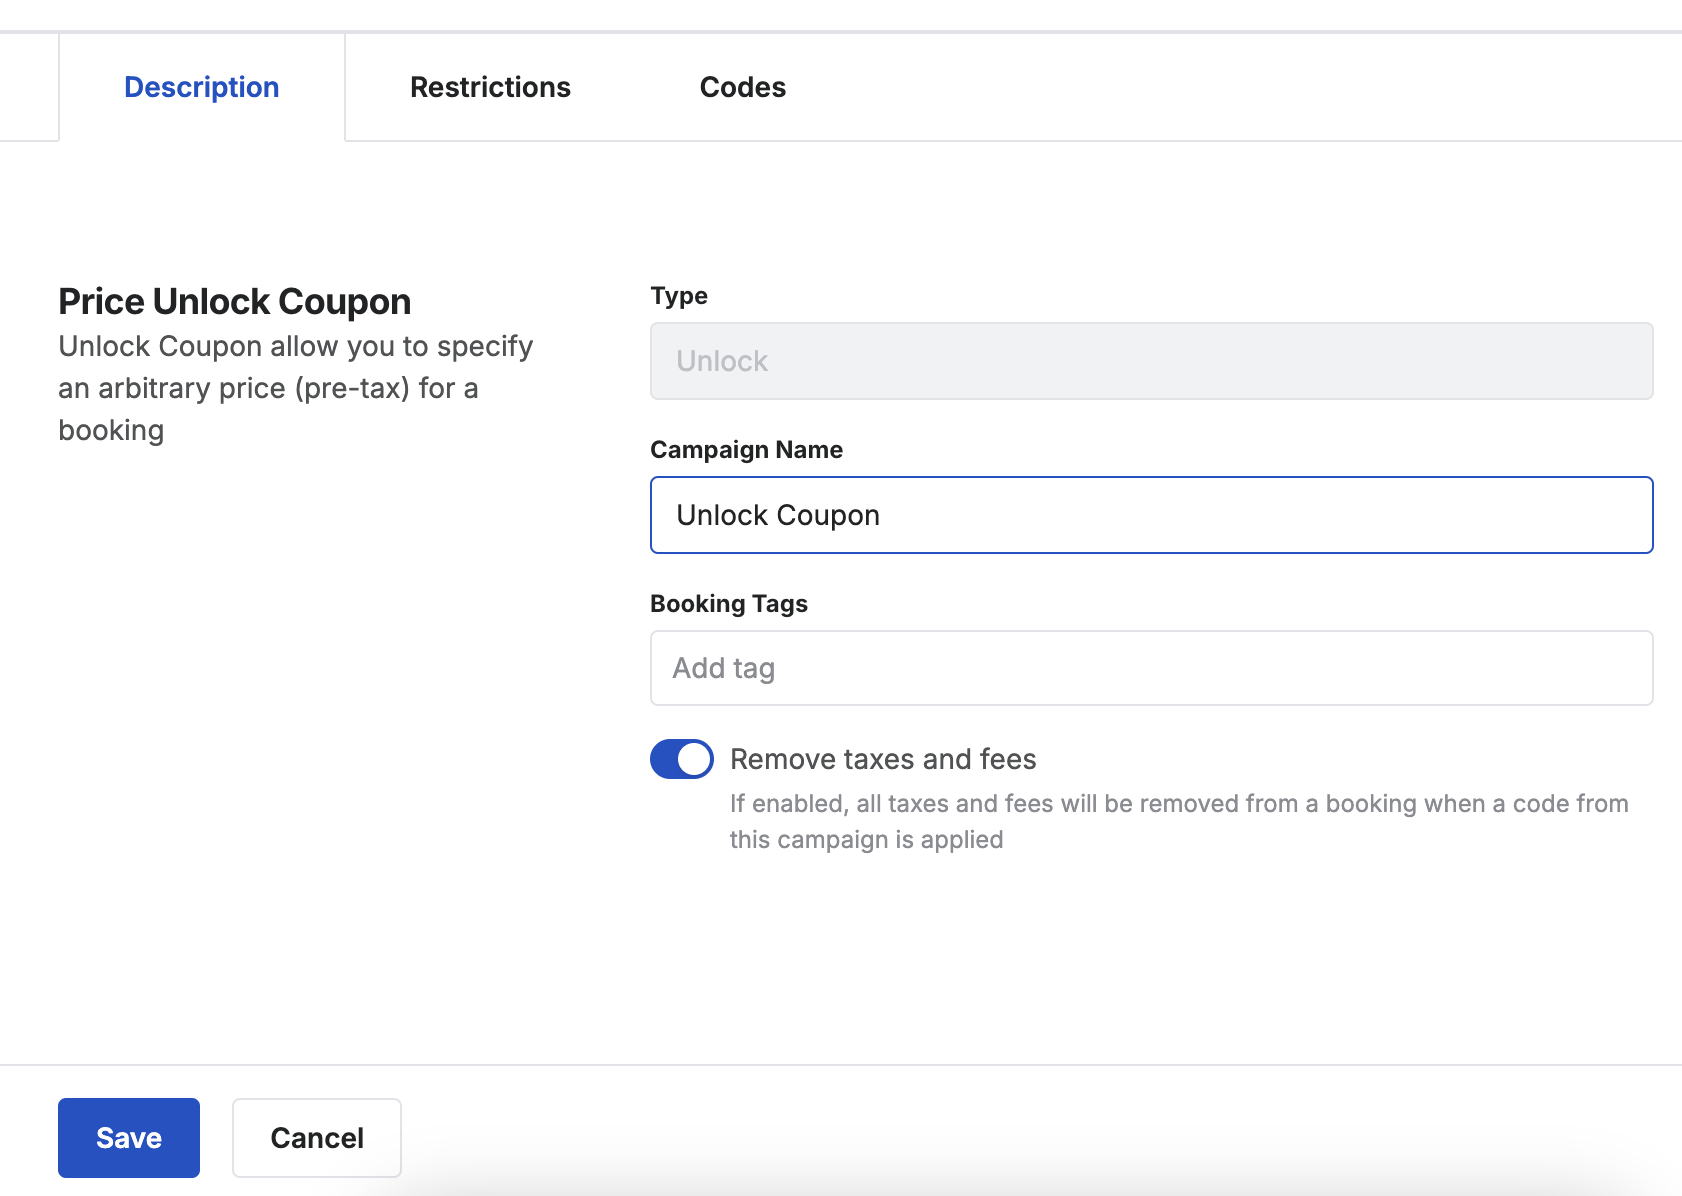The image size is (1682, 1196).
Task: Click the taxes and fees helper text
Action: (1179, 821)
